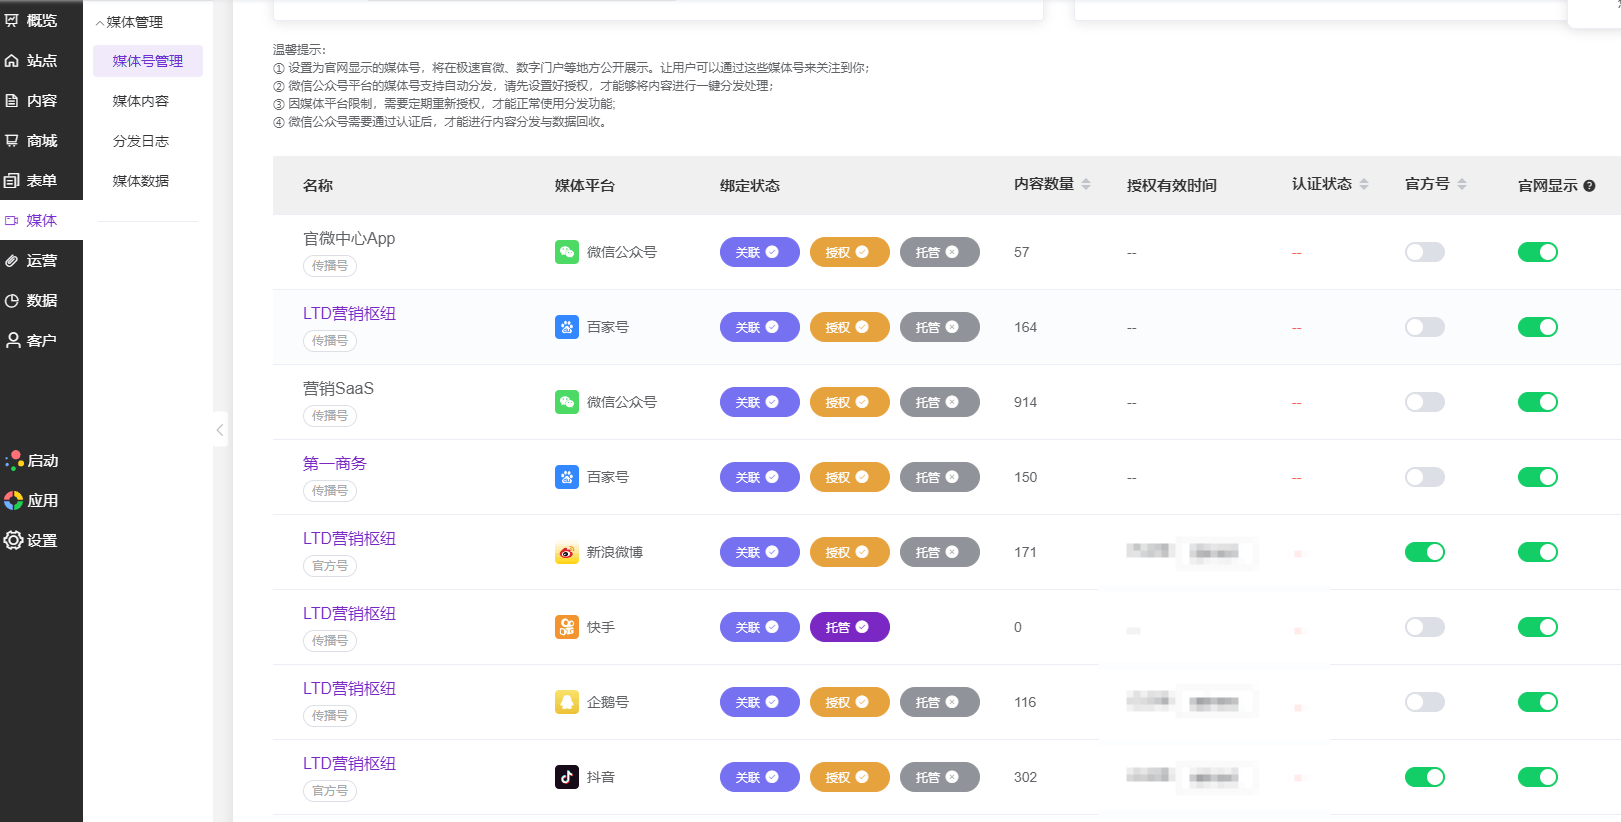Click 托管 button in 第一商务 row
1621x822 pixels.
(940, 477)
